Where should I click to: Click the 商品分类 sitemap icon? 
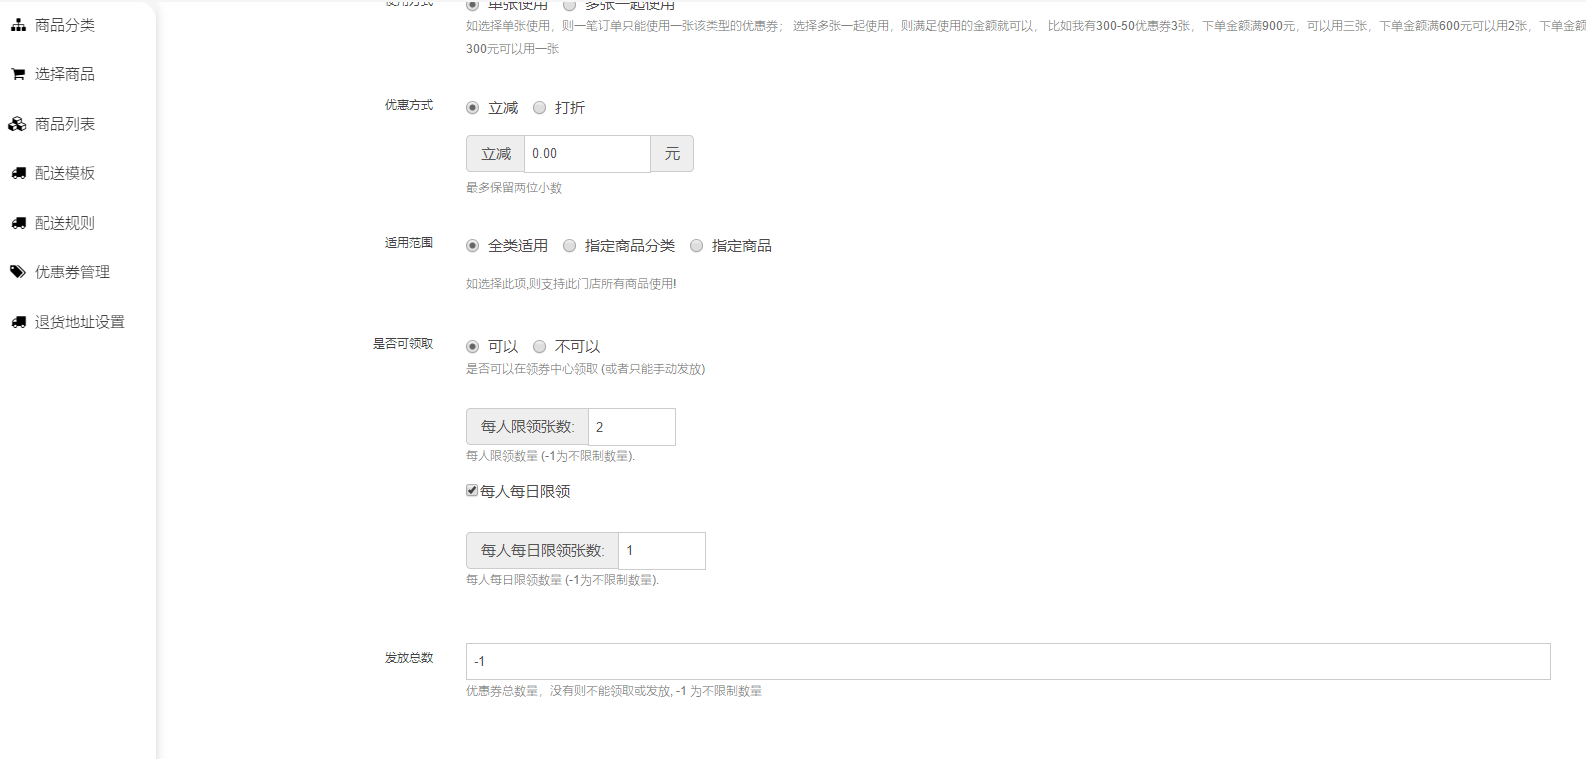click(x=18, y=25)
